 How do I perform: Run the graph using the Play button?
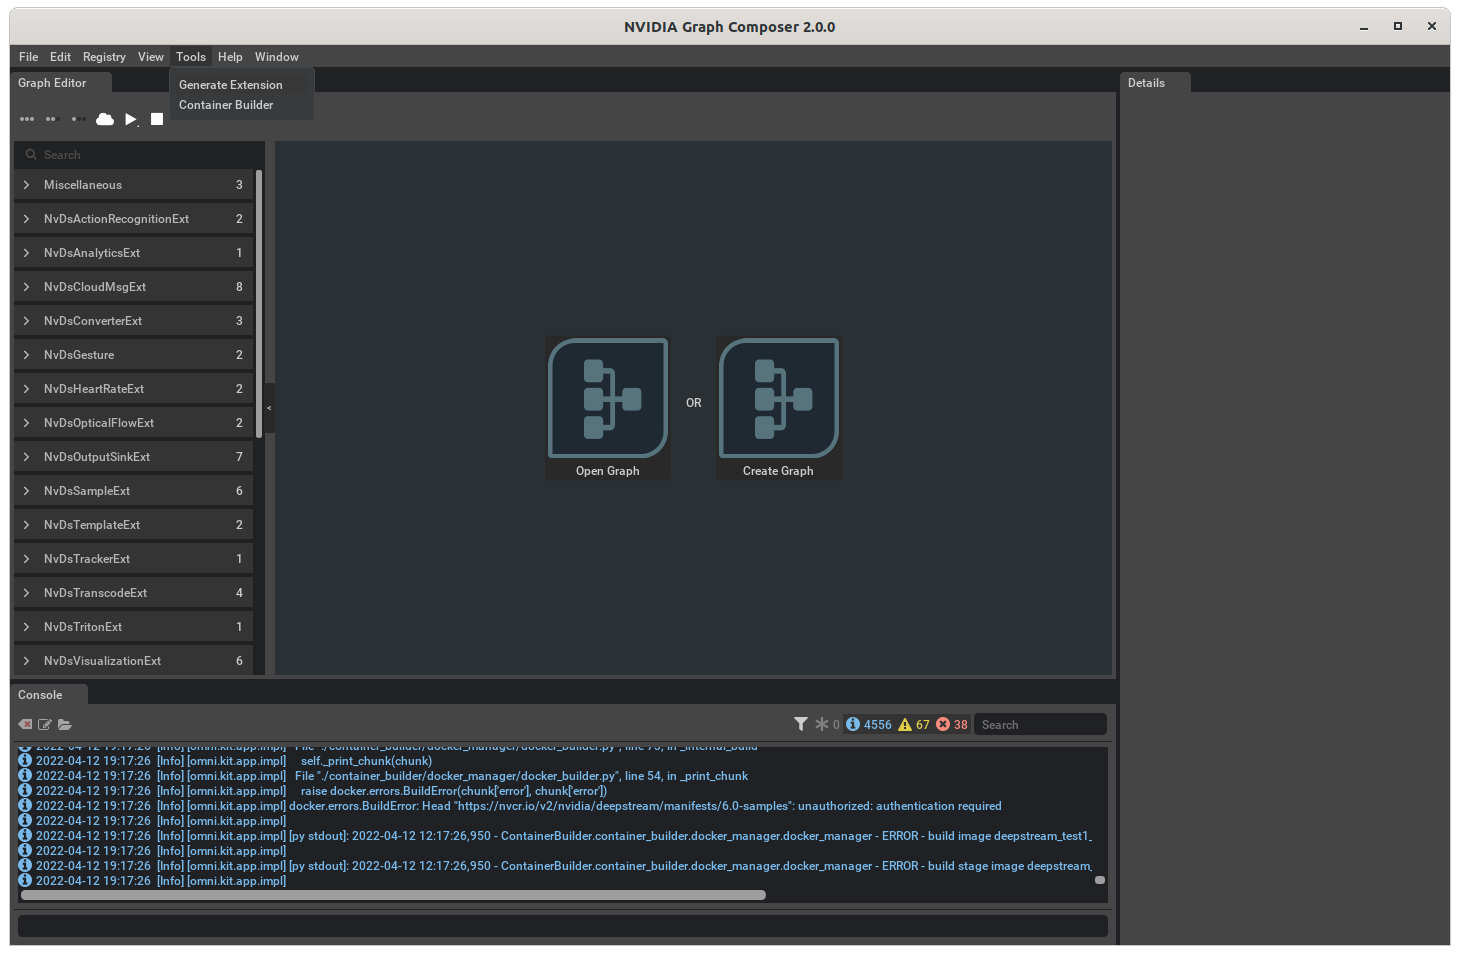click(x=131, y=118)
